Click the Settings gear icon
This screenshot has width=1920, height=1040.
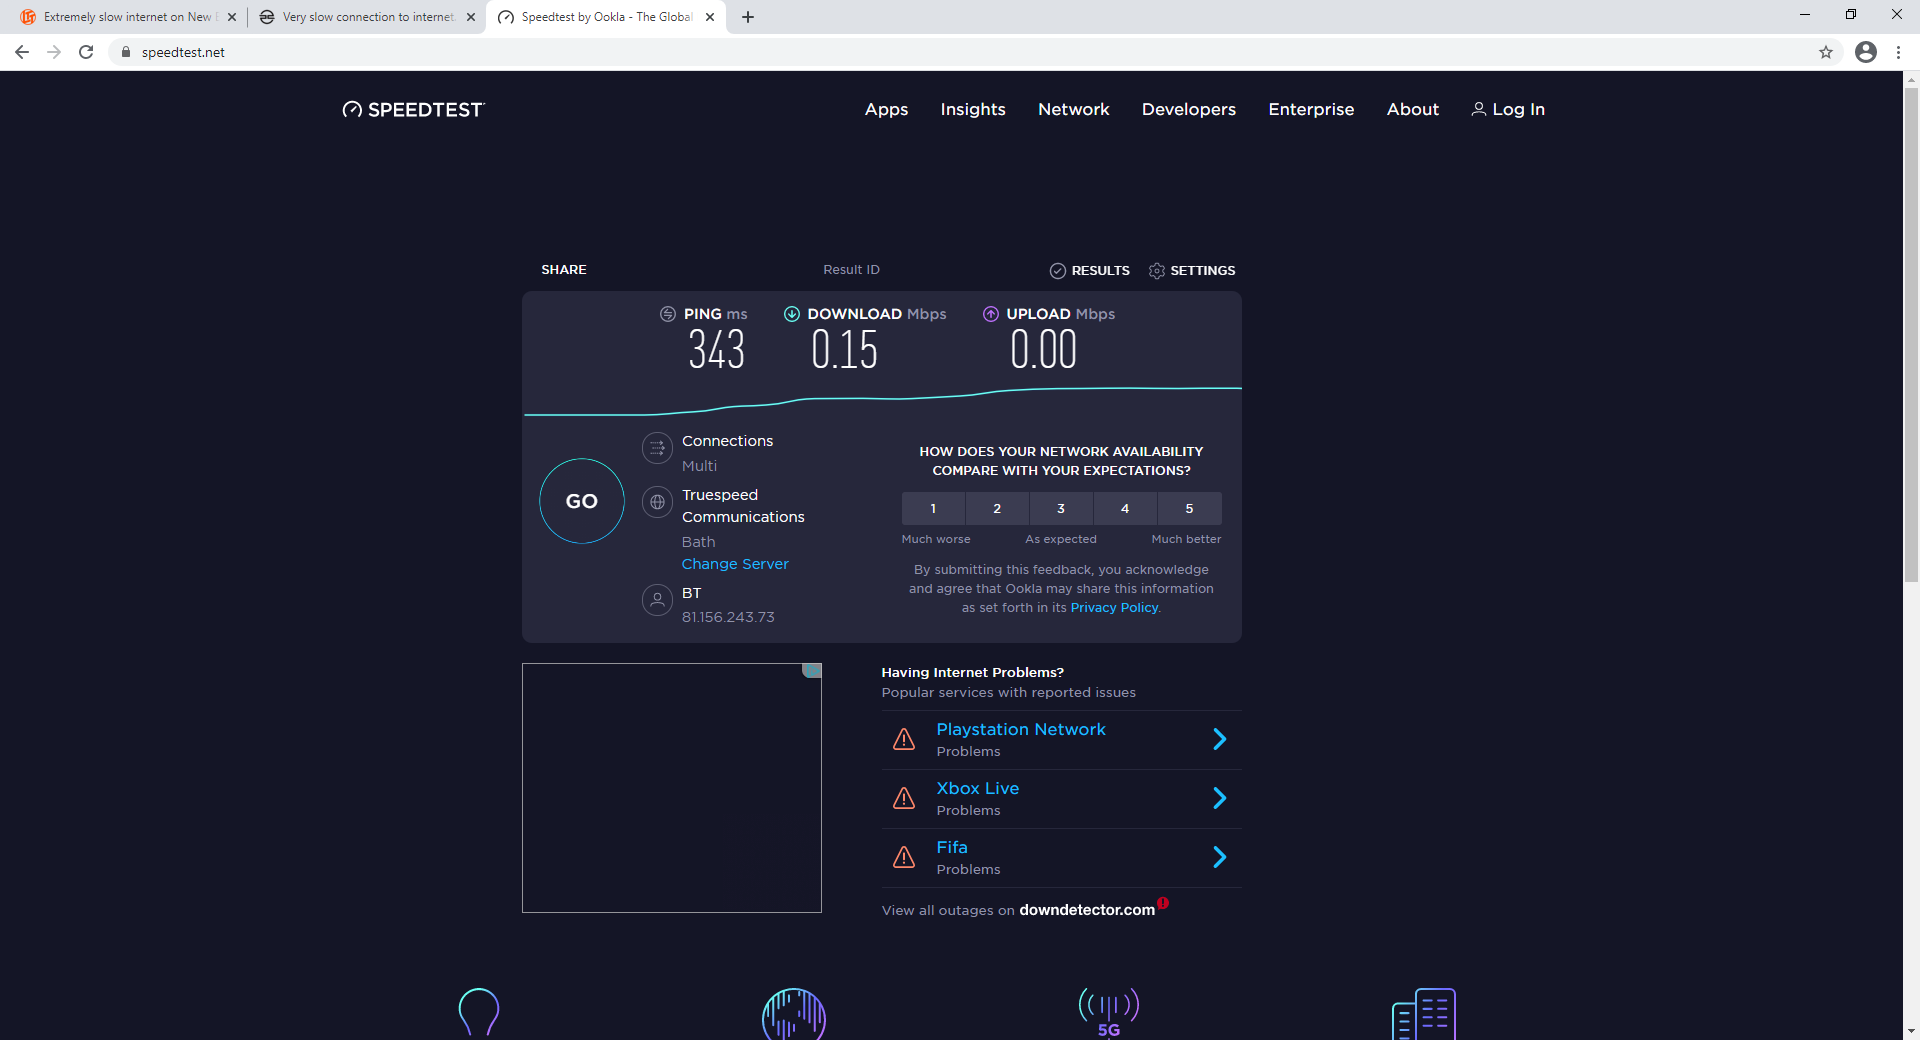pos(1157,271)
